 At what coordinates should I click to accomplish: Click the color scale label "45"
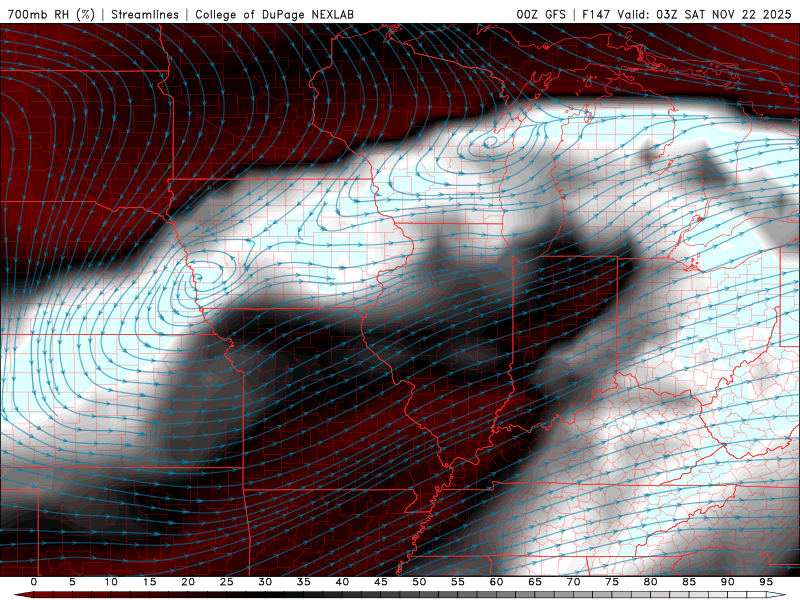[x=381, y=582]
